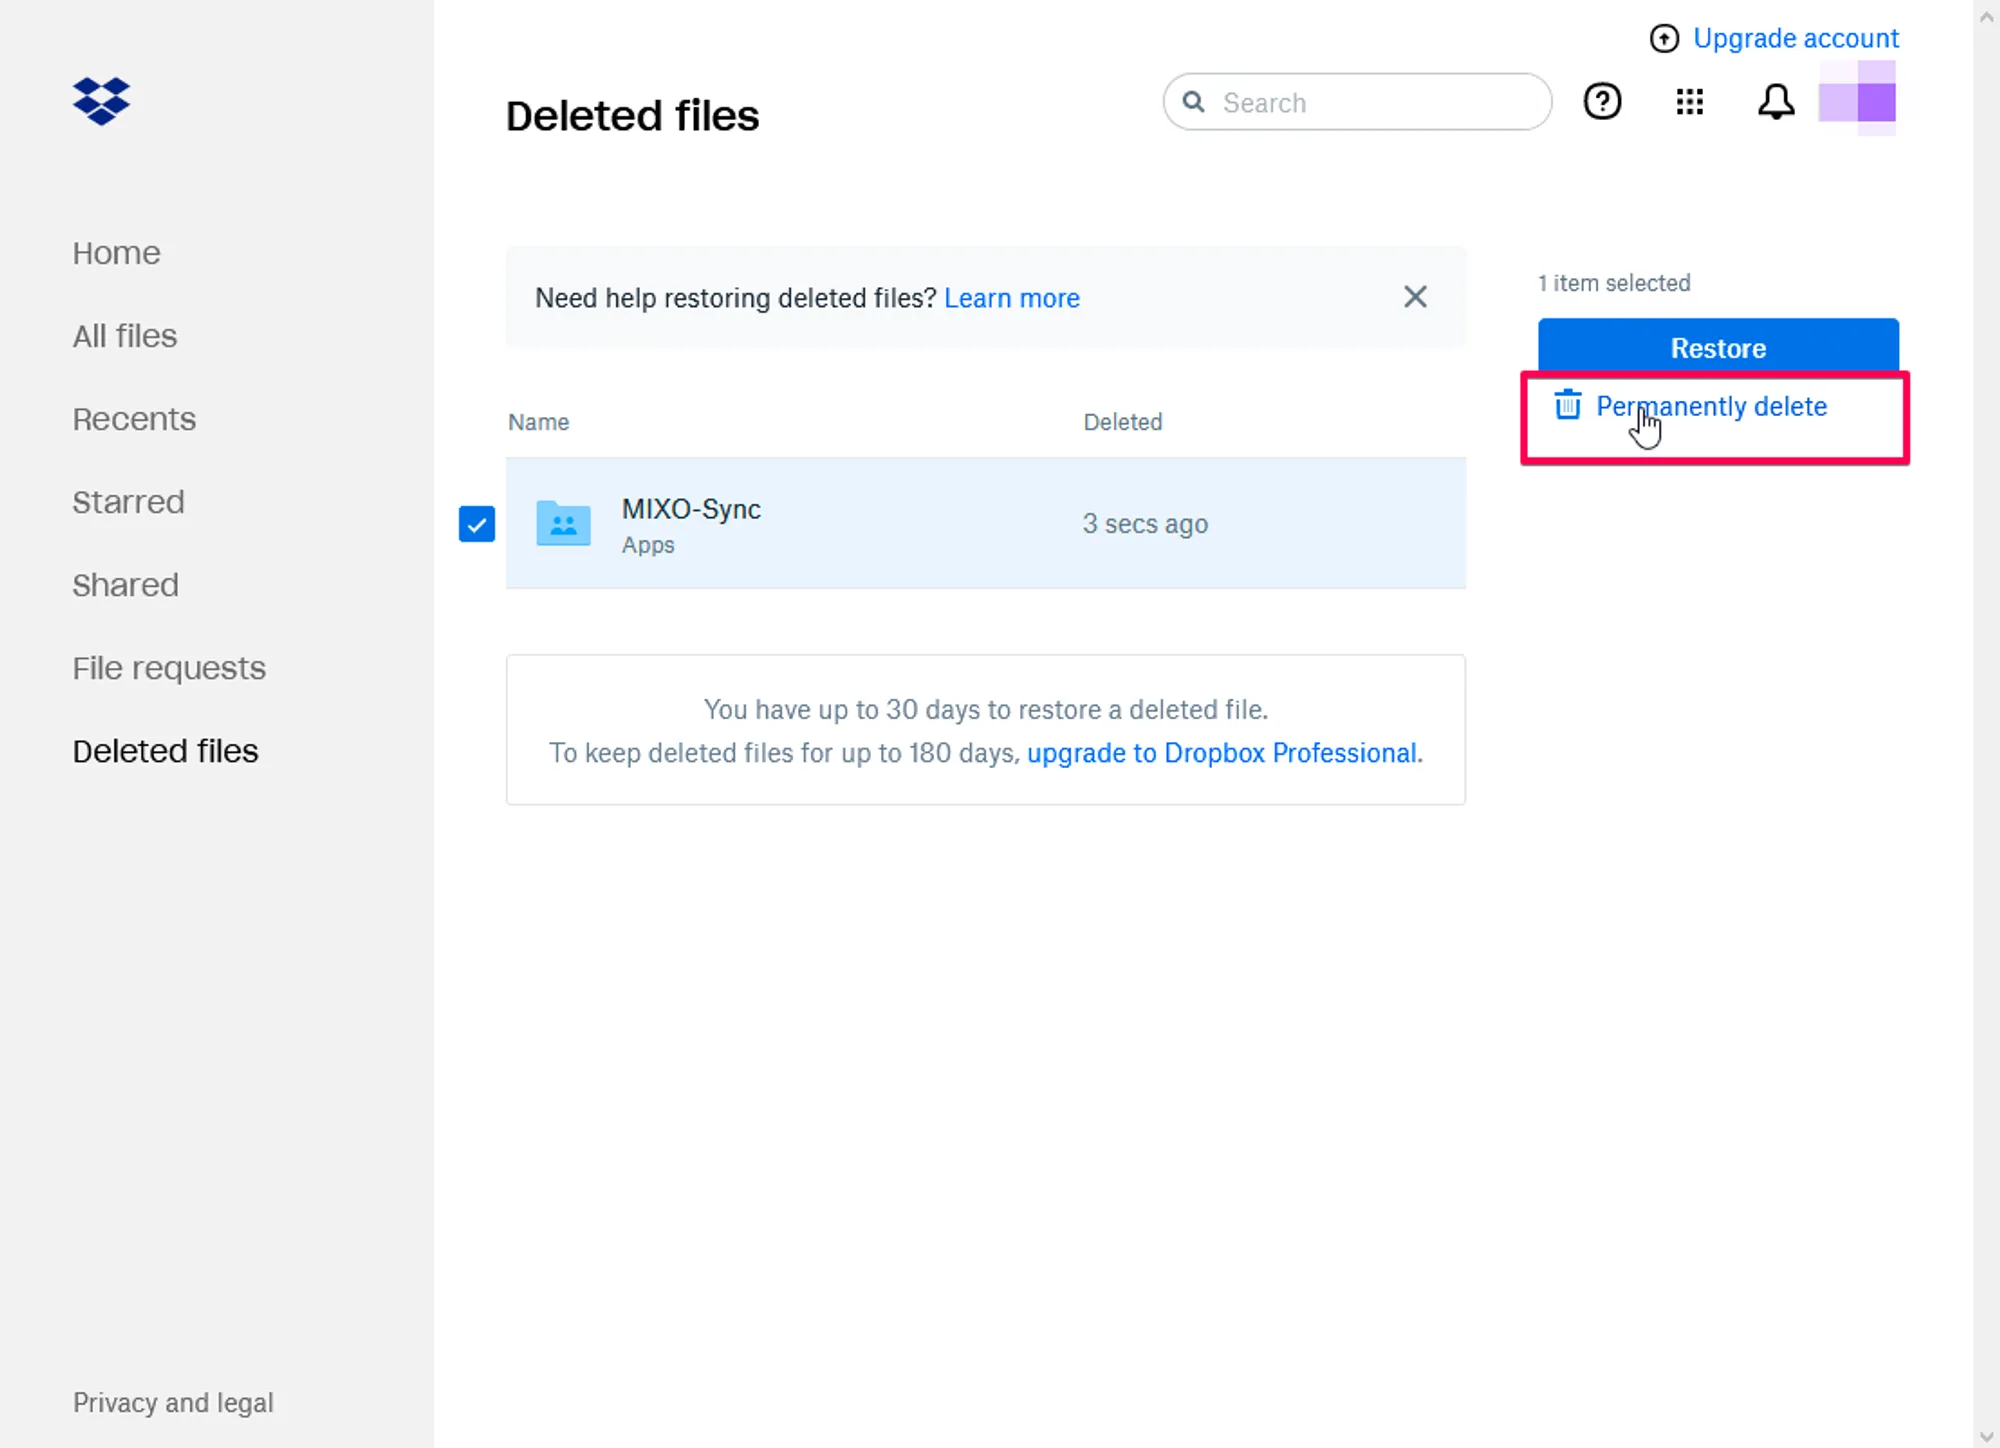Click the MIXO-Sync shared folder icon
Screen dimensions: 2000x1448
click(563, 523)
